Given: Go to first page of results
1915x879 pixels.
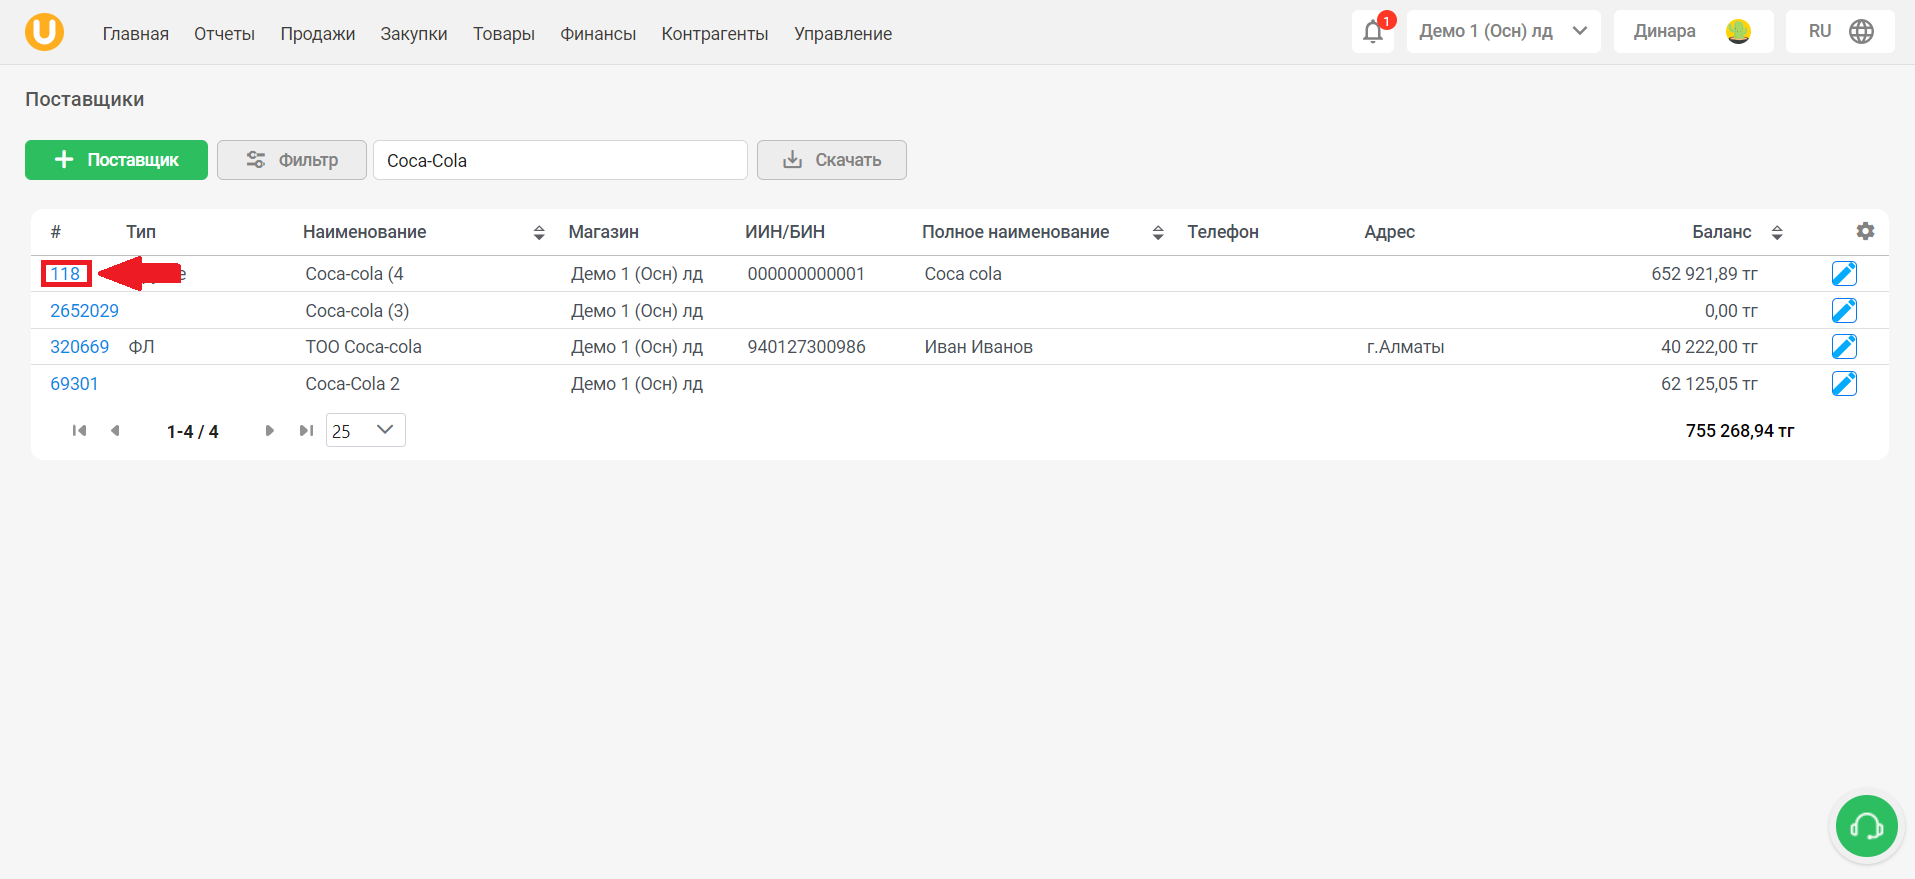Looking at the screenshot, I should click(x=79, y=431).
